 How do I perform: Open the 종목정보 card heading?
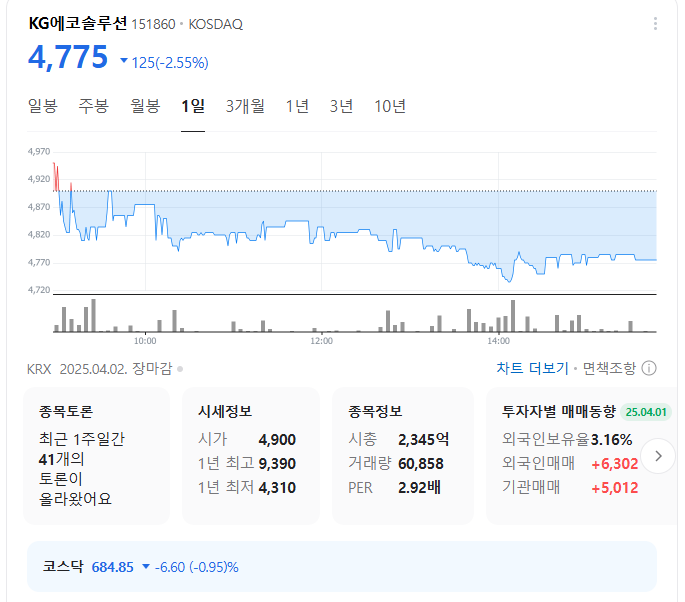tap(375, 411)
